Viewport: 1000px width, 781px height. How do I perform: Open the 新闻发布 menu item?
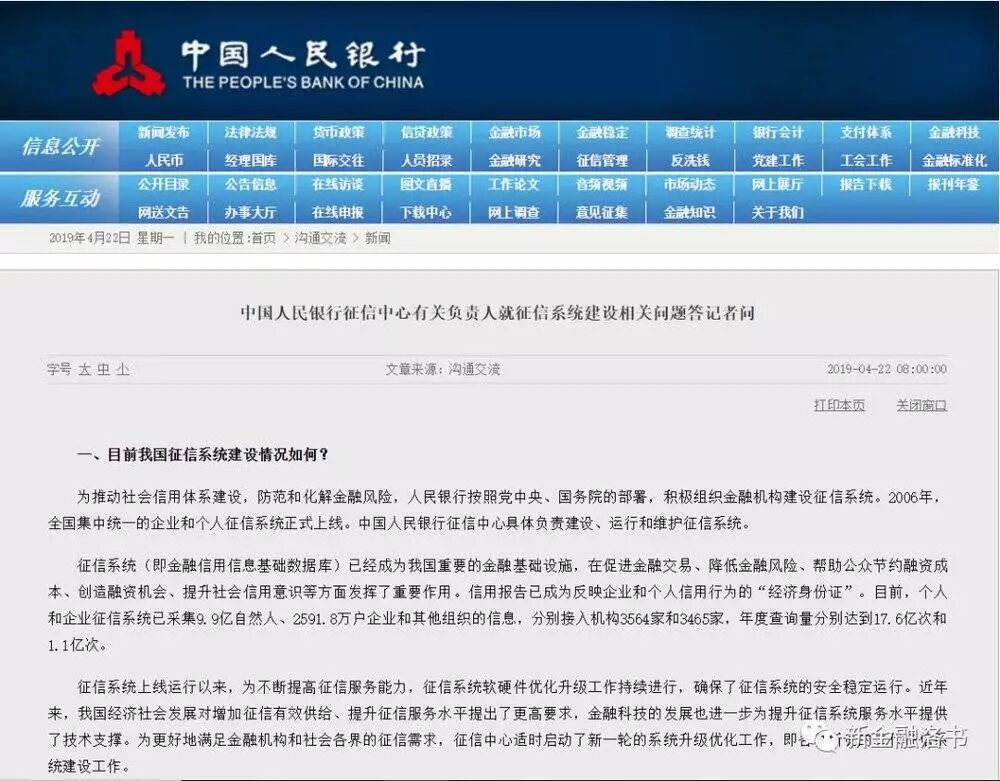(163, 133)
